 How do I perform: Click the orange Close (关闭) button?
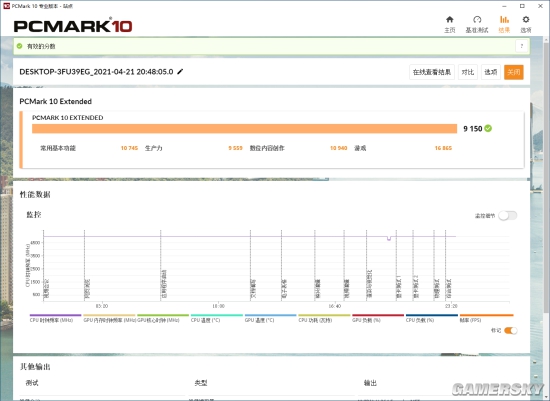click(x=514, y=72)
